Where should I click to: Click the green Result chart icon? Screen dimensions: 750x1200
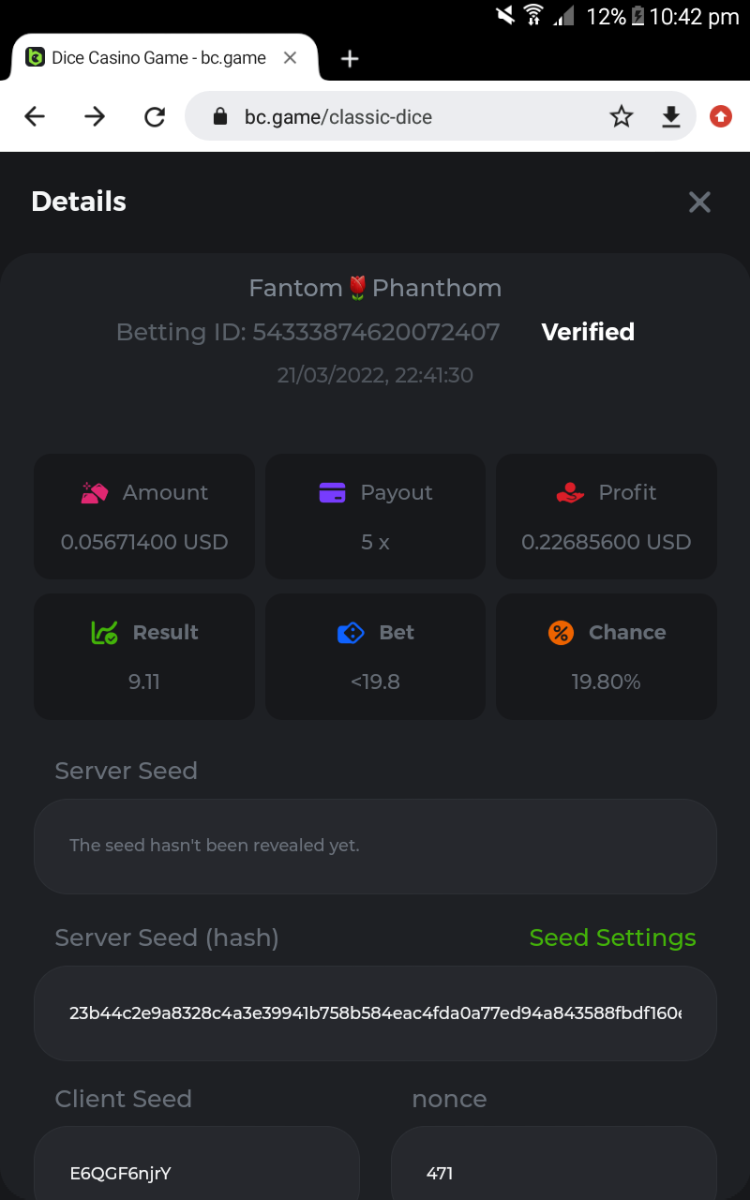pos(104,633)
